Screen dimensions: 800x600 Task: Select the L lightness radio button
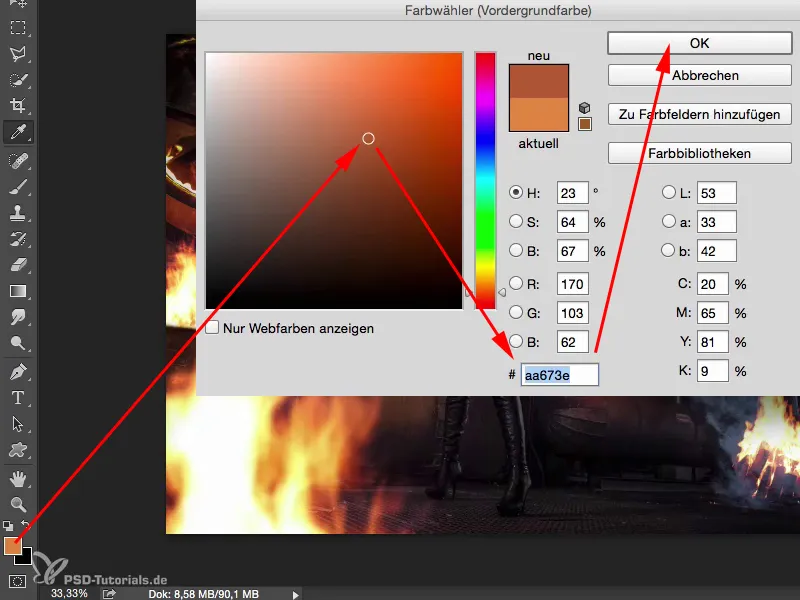coord(668,192)
